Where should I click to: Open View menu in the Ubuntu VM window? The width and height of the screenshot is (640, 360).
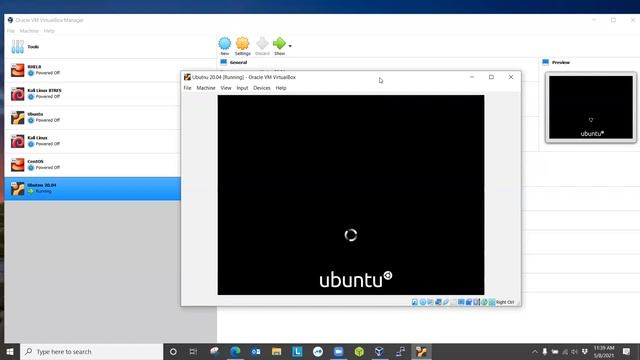click(226, 88)
